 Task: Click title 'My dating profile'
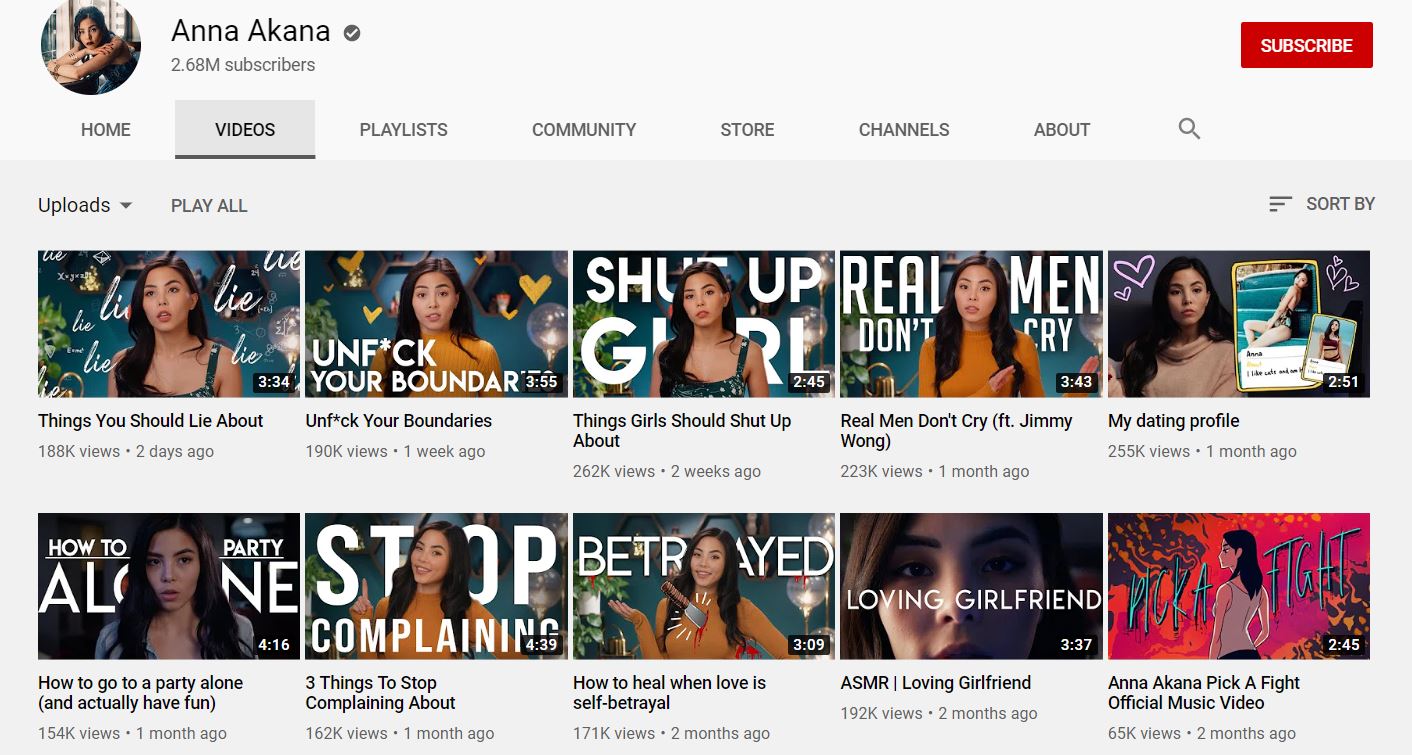(x=1174, y=421)
